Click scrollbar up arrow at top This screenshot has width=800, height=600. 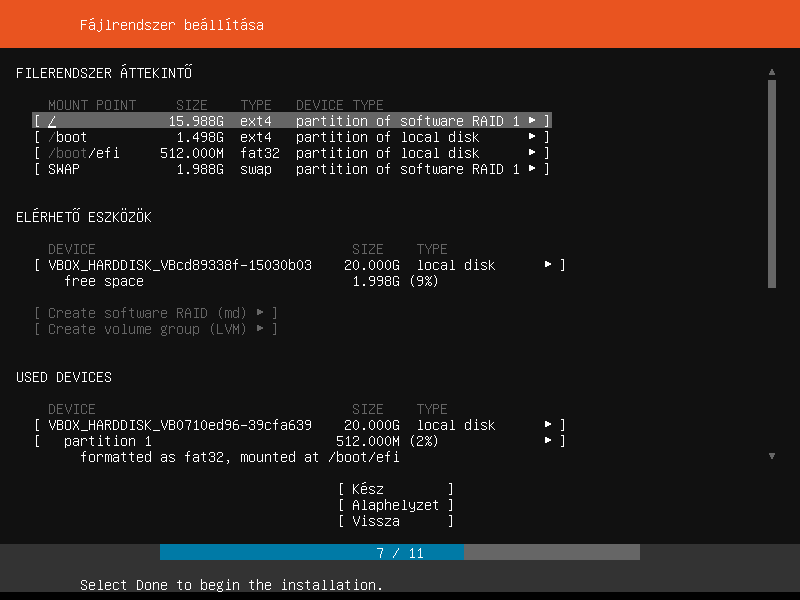click(x=771, y=72)
